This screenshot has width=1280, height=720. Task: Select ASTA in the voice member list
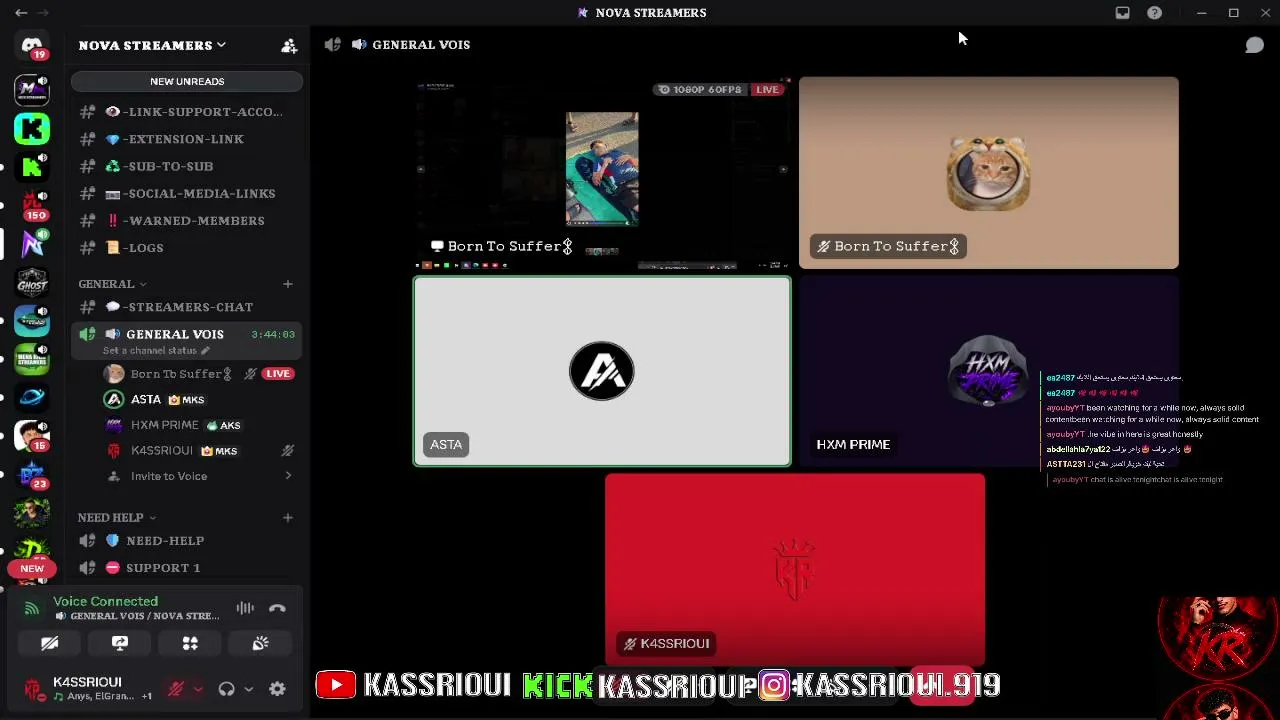[199, 399]
